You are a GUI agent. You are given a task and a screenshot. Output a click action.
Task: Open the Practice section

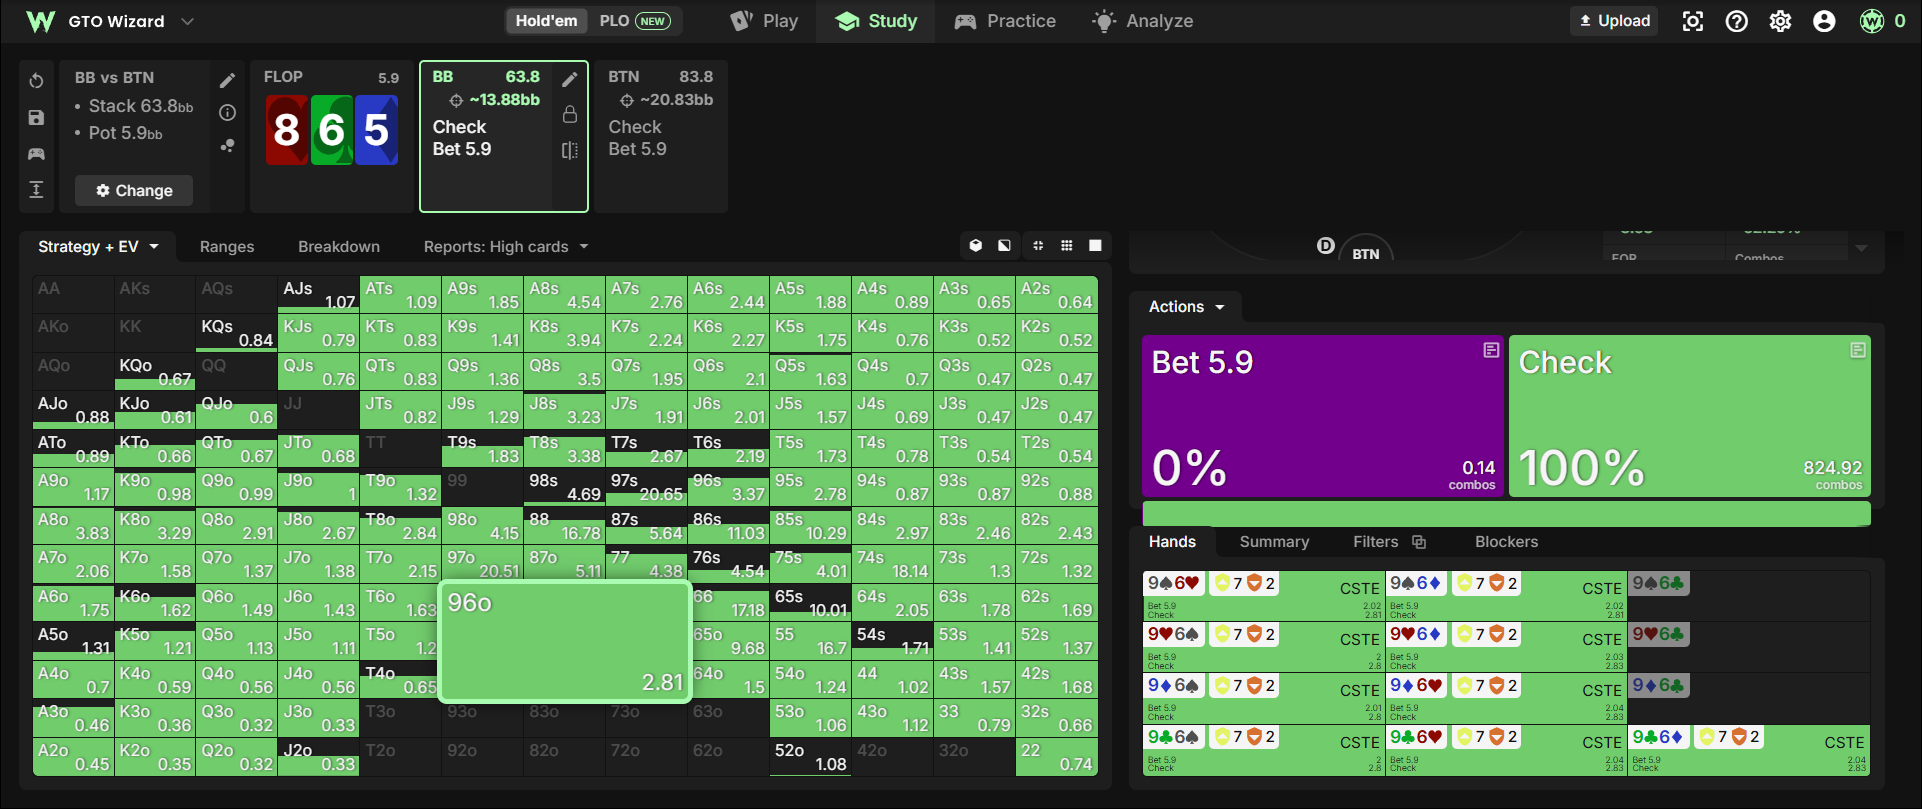[1005, 21]
